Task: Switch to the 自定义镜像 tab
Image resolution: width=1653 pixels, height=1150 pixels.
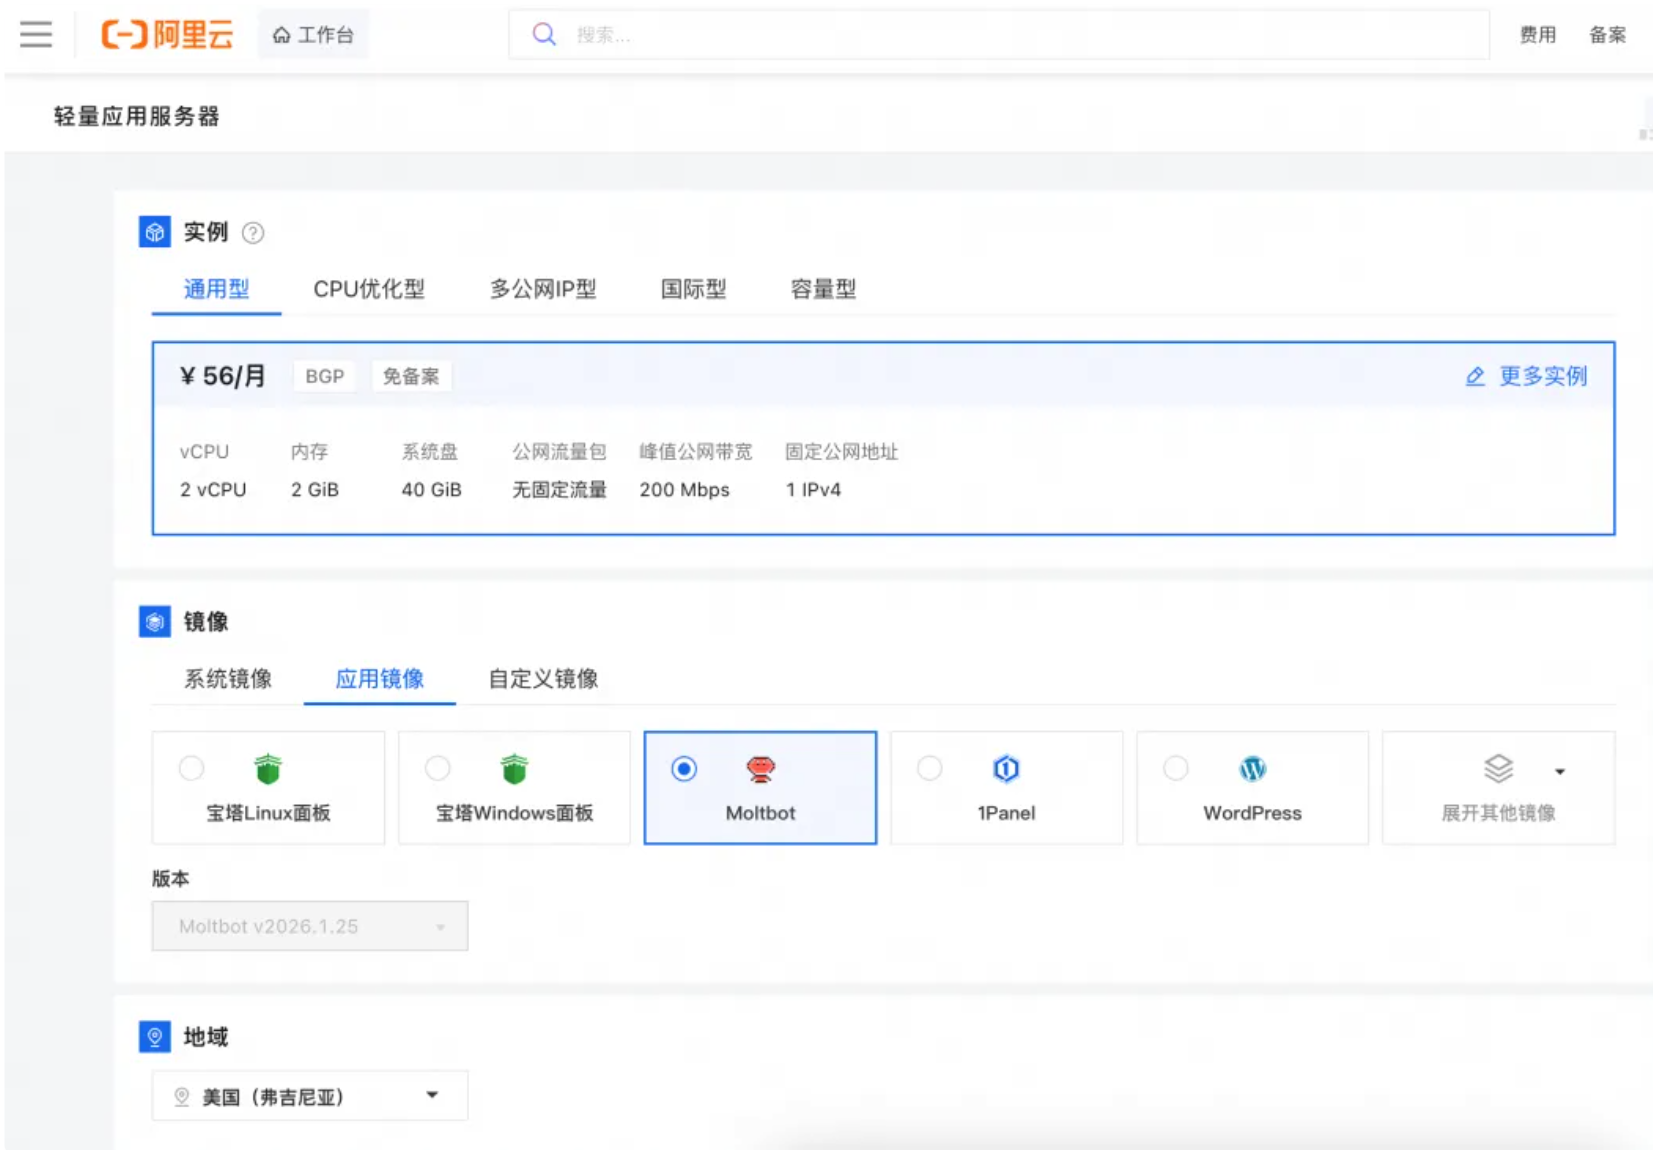Action: [543, 679]
